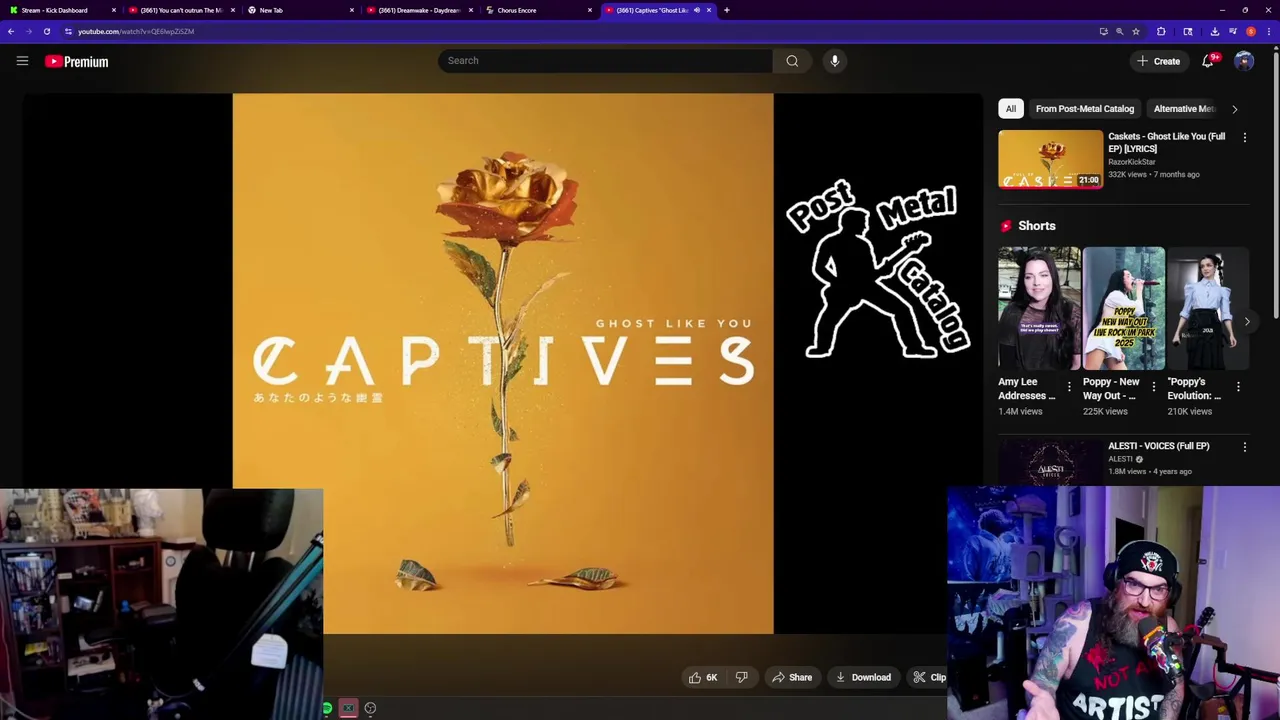1280x720 pixels.
Task: Open more options for ALESTI VOICES video
Action: click(1245, 447)
